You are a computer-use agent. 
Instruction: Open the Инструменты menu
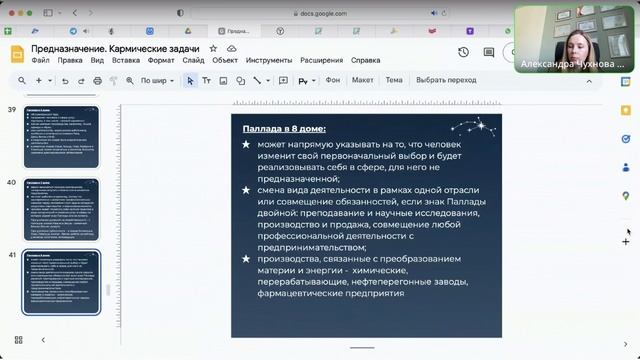pos(269,60)
